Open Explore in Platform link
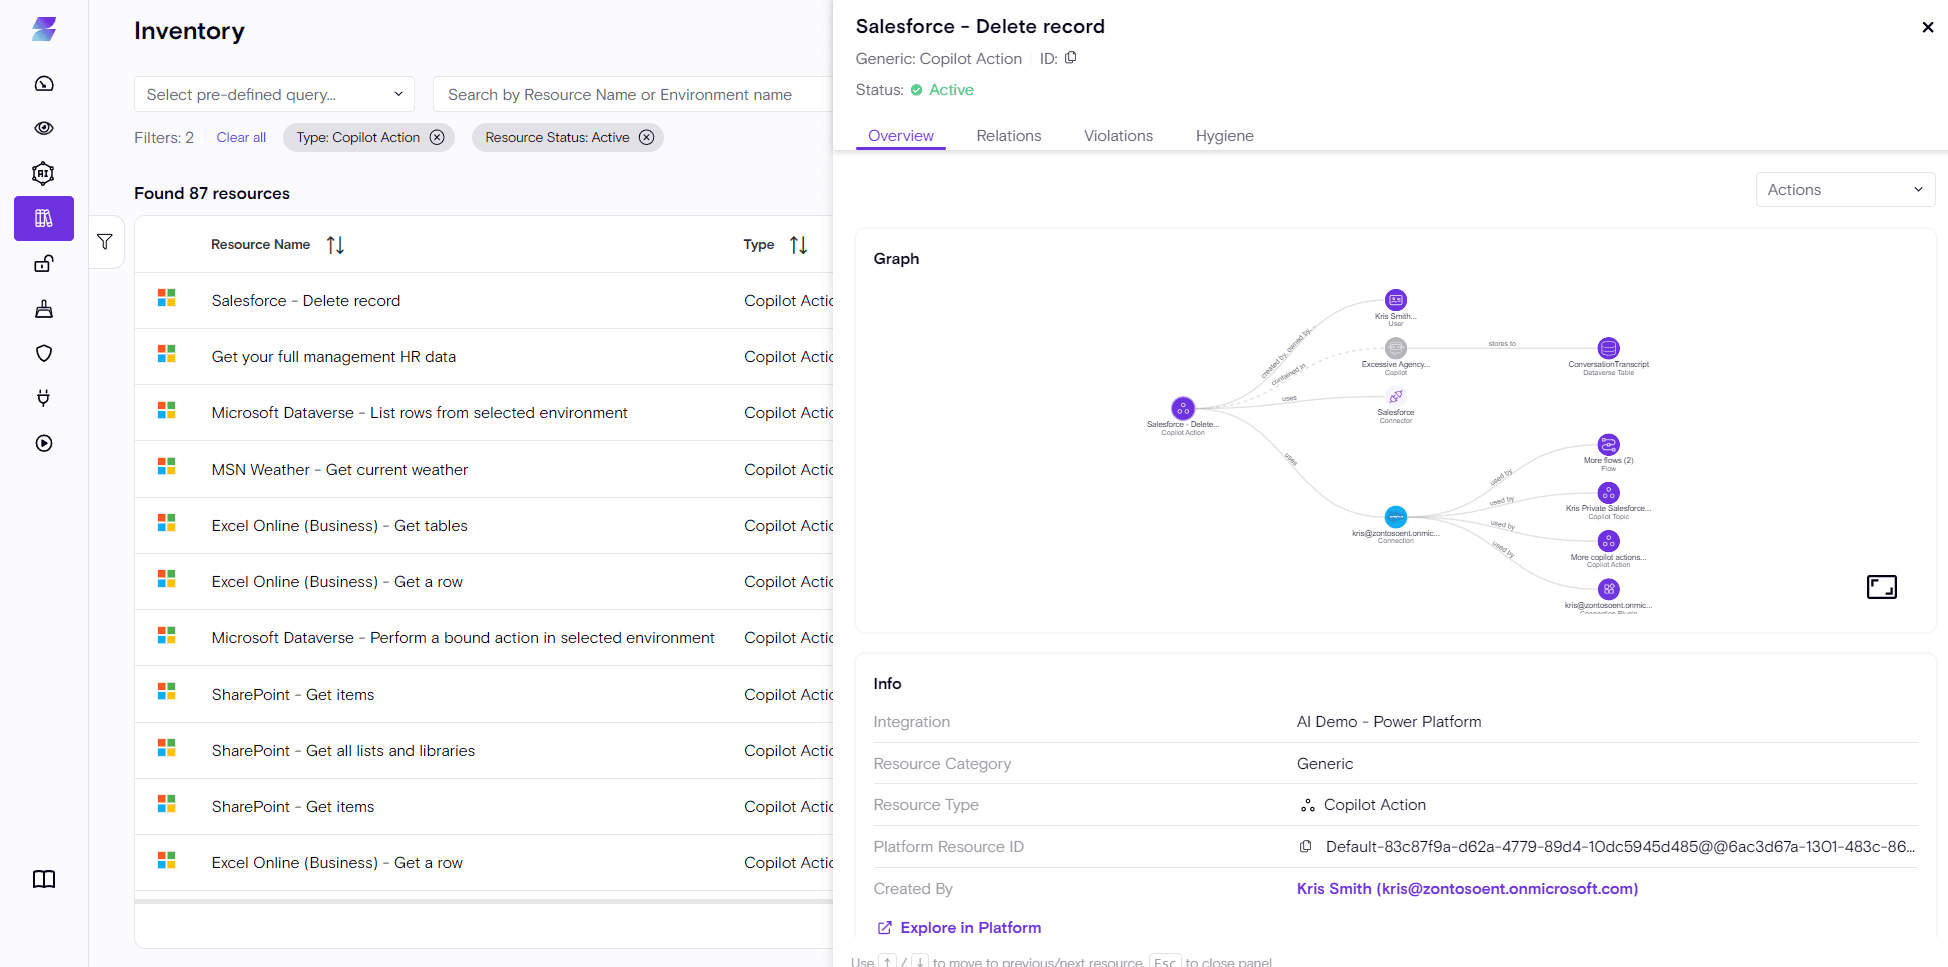Image resolution: width=1948 pixels, height=967 pixels. pos(959,928)
